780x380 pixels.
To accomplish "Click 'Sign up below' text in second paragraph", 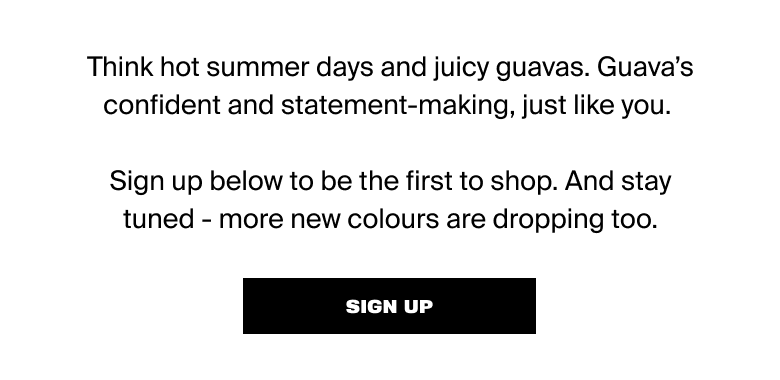I will 195,181.
